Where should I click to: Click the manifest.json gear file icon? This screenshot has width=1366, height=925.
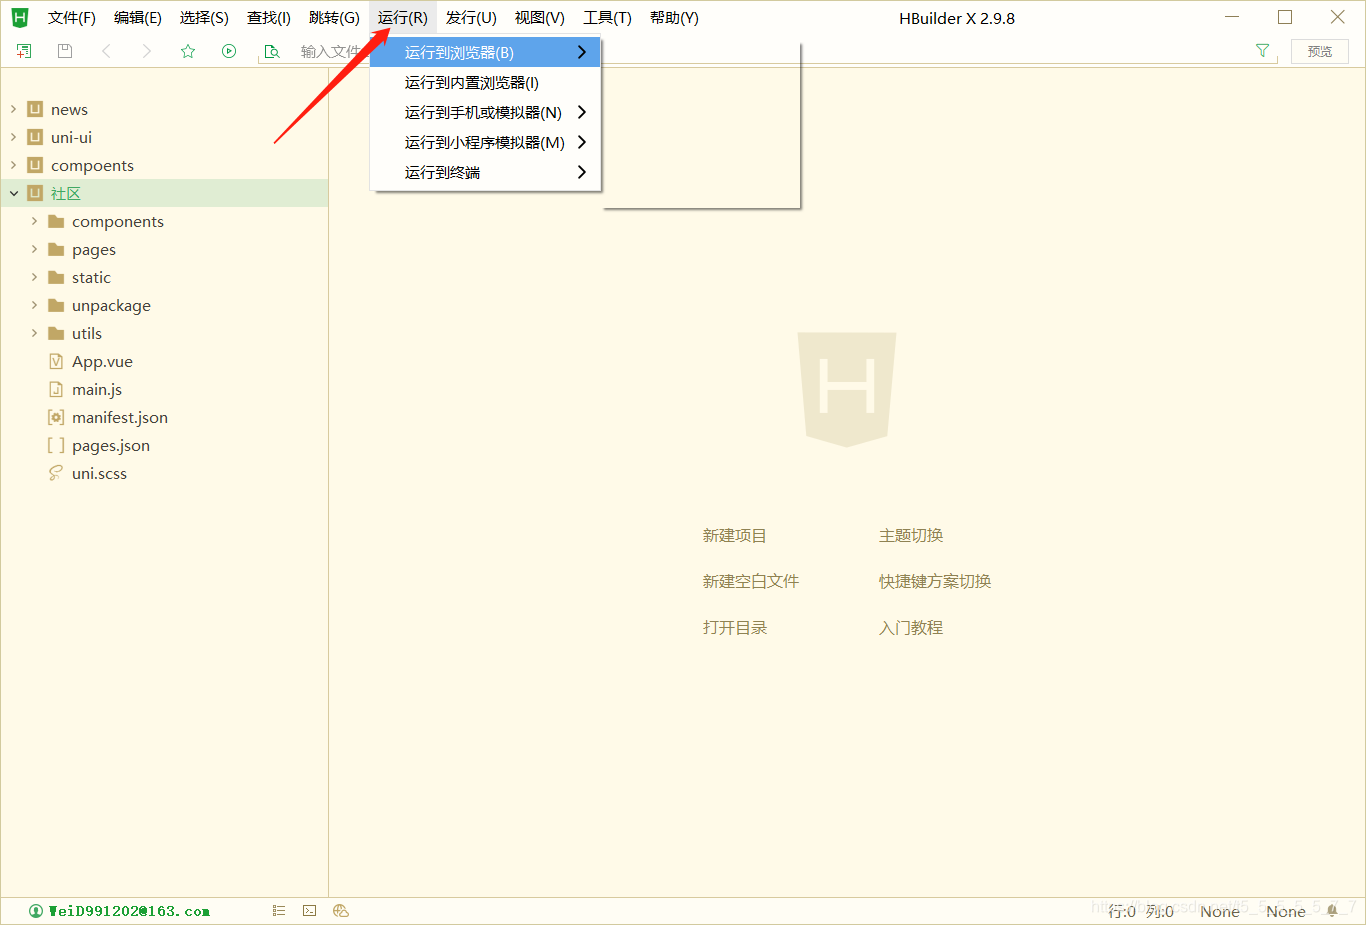[x=56, y=417]
